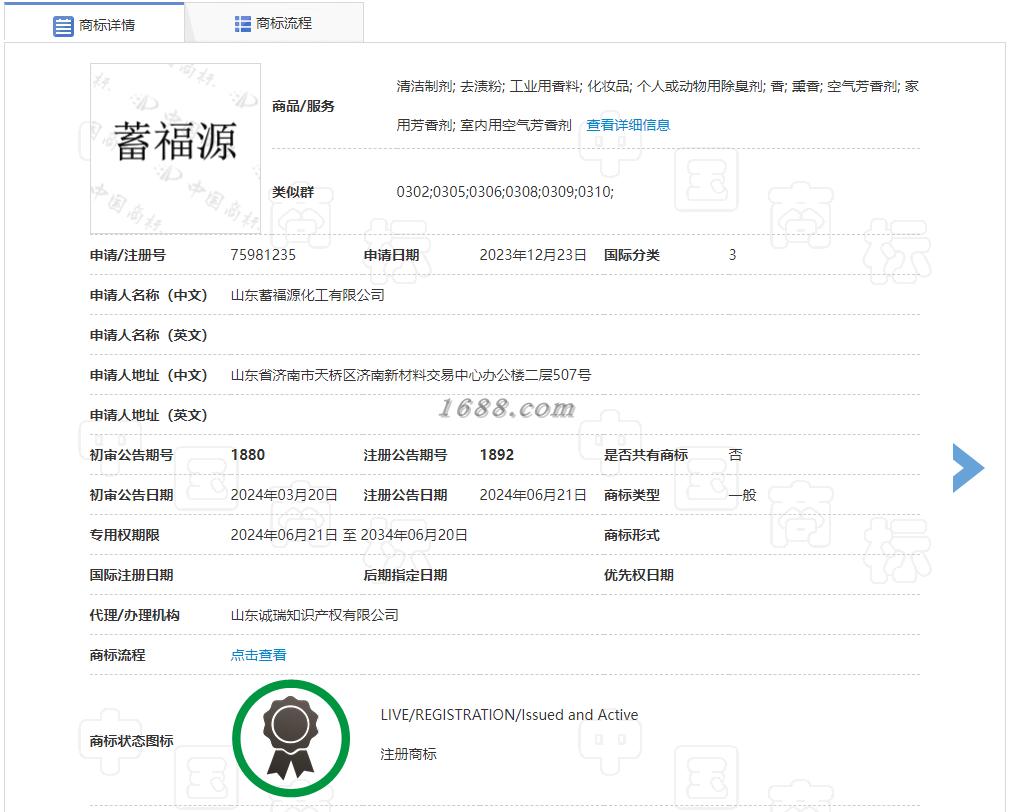1012x812 pixels.
Task: Select the 申请/注册号 label
Action: click(x=128, y=255)
